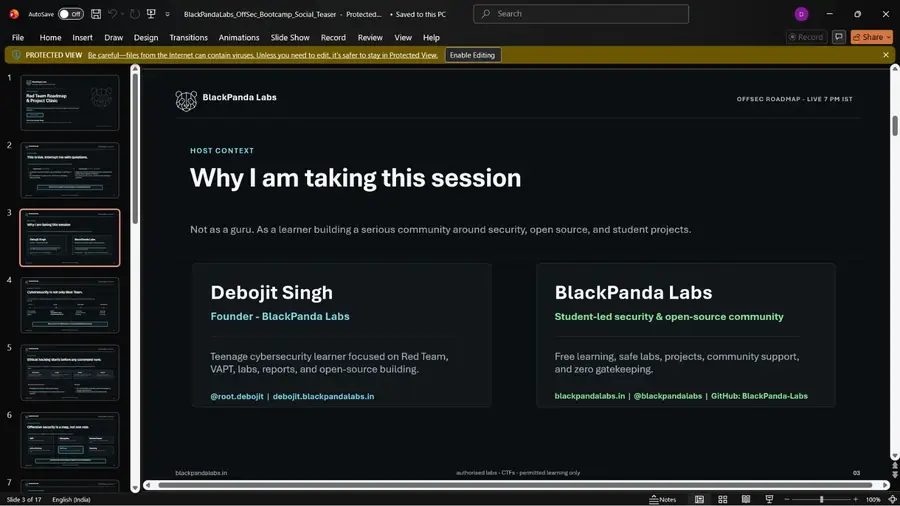Click 'Founder - BlackPanda Labs' text
Viewport: 900px width, 506px height.
pyautogui.click(x=280, y=316)
